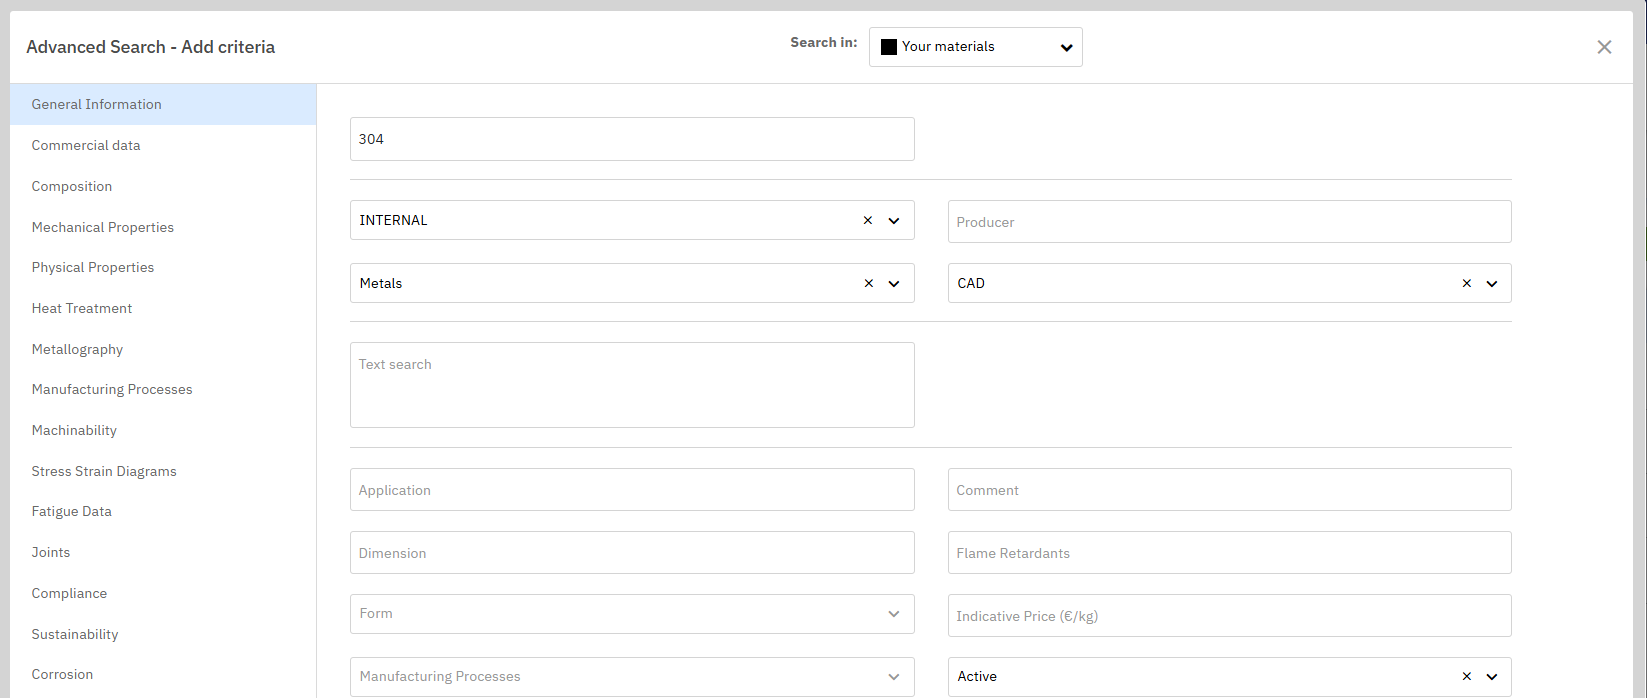Image resolution: width=1647 pixels, height=698 pixels.
Task: Expand the INTERNAL dropdown chevron
Action: point(894,221)
